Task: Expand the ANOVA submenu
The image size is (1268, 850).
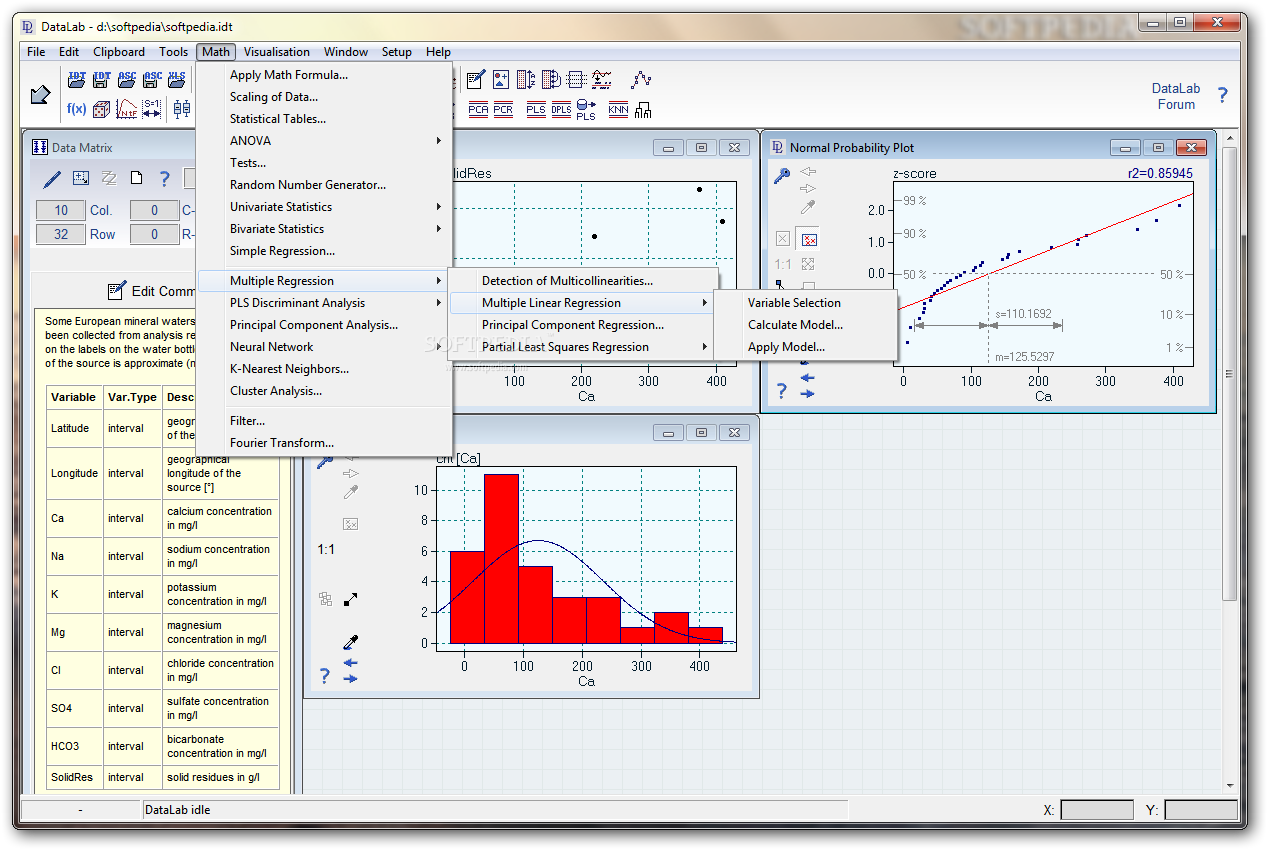Action: click(x=324, y=141)
